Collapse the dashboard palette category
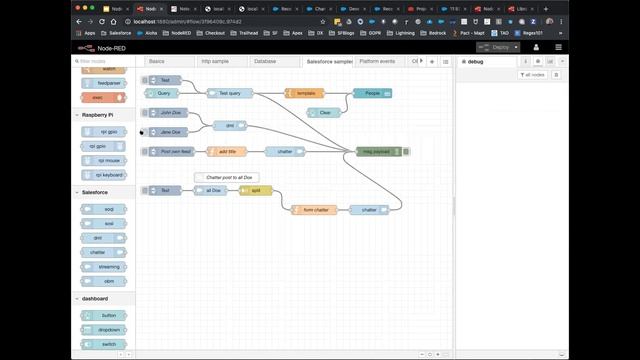 [x=104, y=299]
